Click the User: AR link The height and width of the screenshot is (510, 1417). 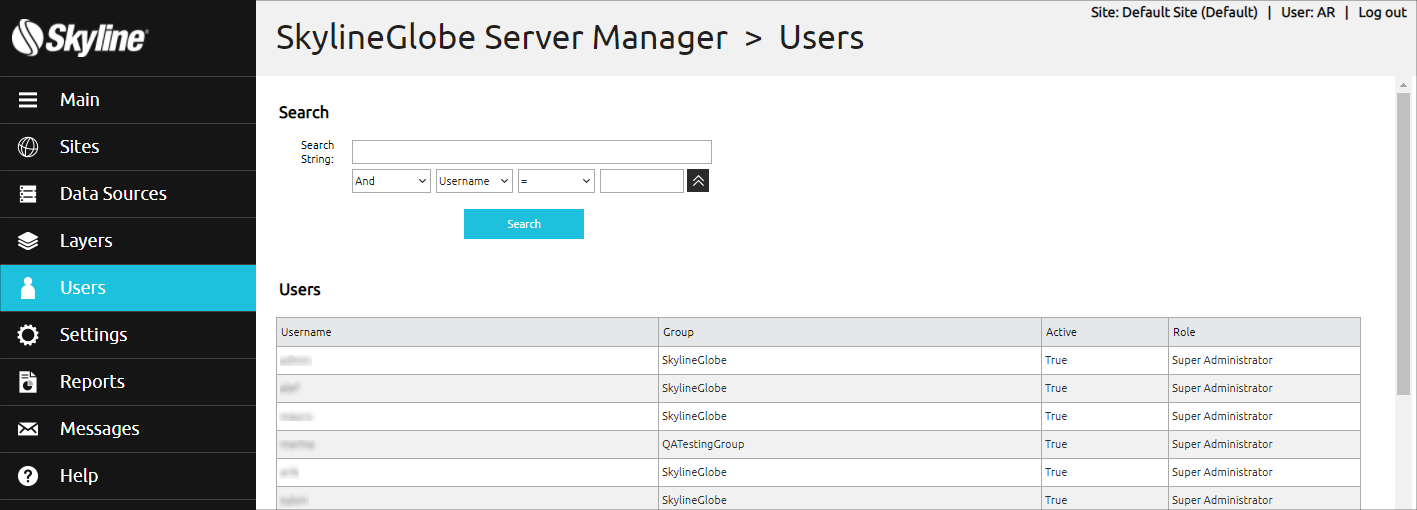(x=1308, y=12)
